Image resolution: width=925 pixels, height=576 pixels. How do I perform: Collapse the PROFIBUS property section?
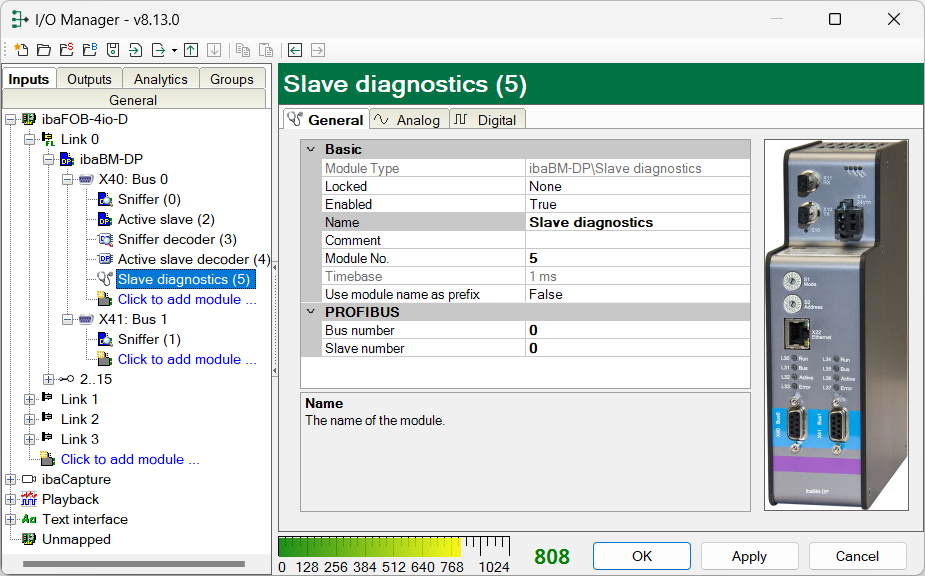click(x=311, y=312)
